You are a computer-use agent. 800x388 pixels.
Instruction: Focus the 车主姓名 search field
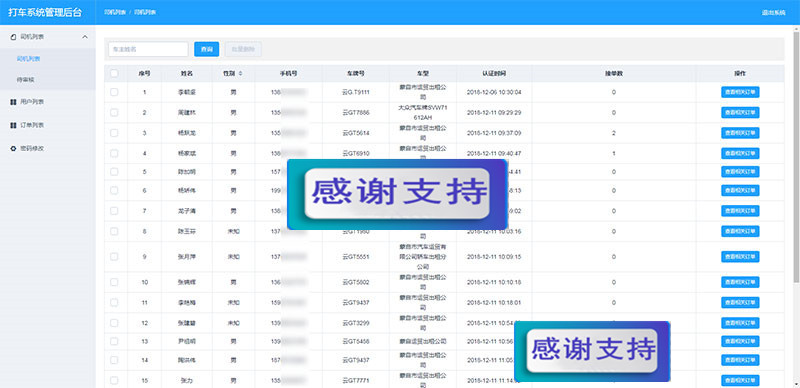[x=148, y=49]
